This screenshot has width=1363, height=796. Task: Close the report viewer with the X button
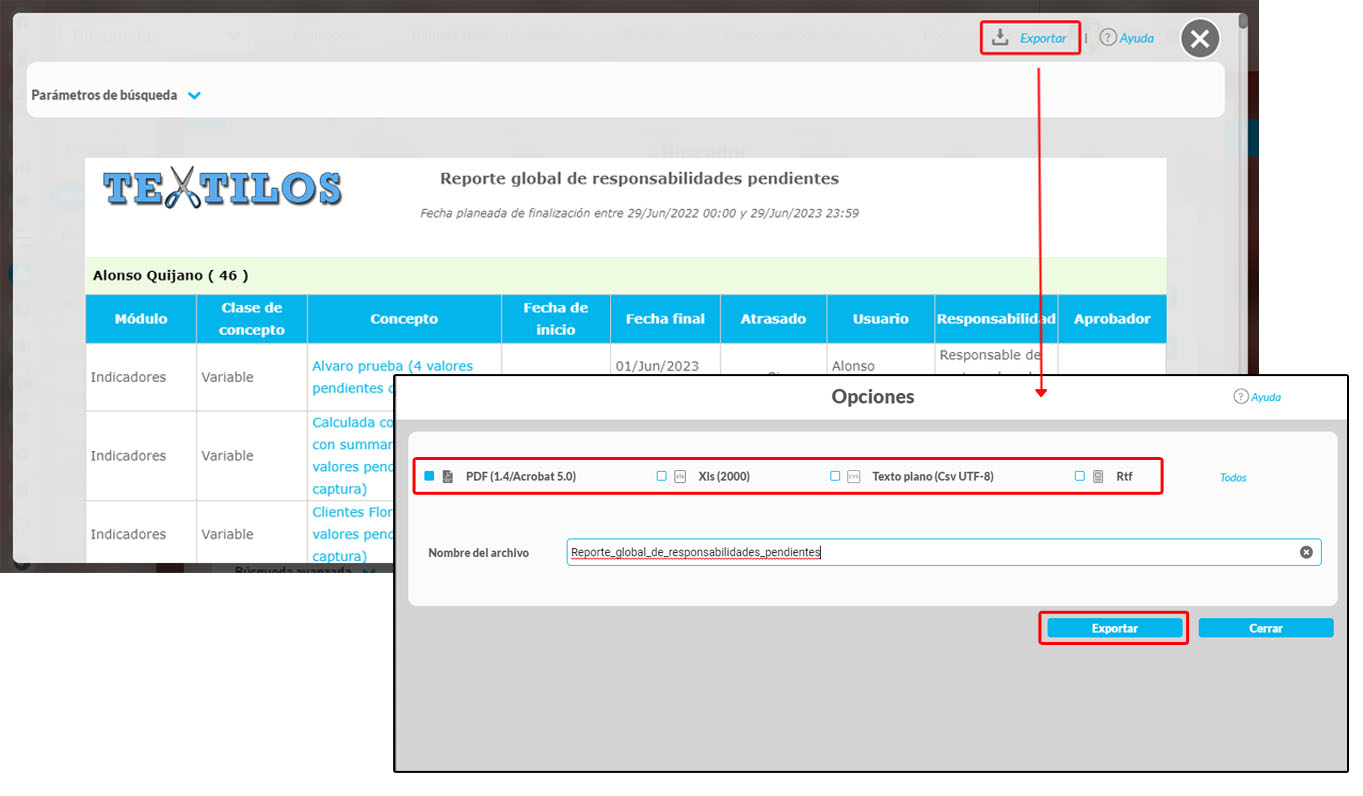point(1200,39)
